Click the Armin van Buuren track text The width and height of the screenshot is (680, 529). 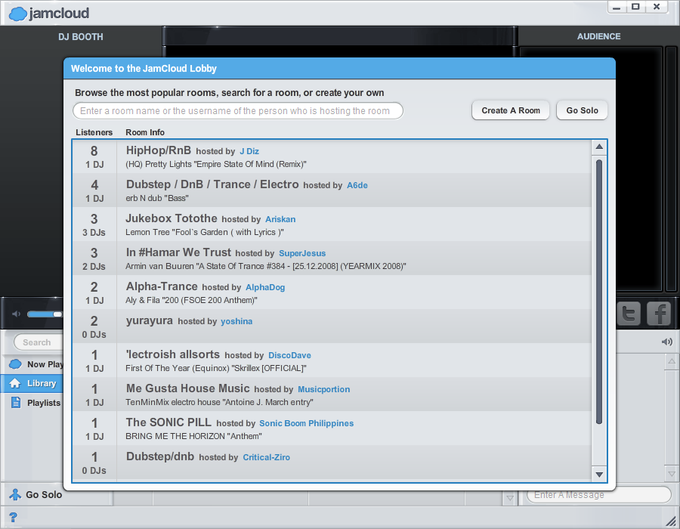[266, 266]
